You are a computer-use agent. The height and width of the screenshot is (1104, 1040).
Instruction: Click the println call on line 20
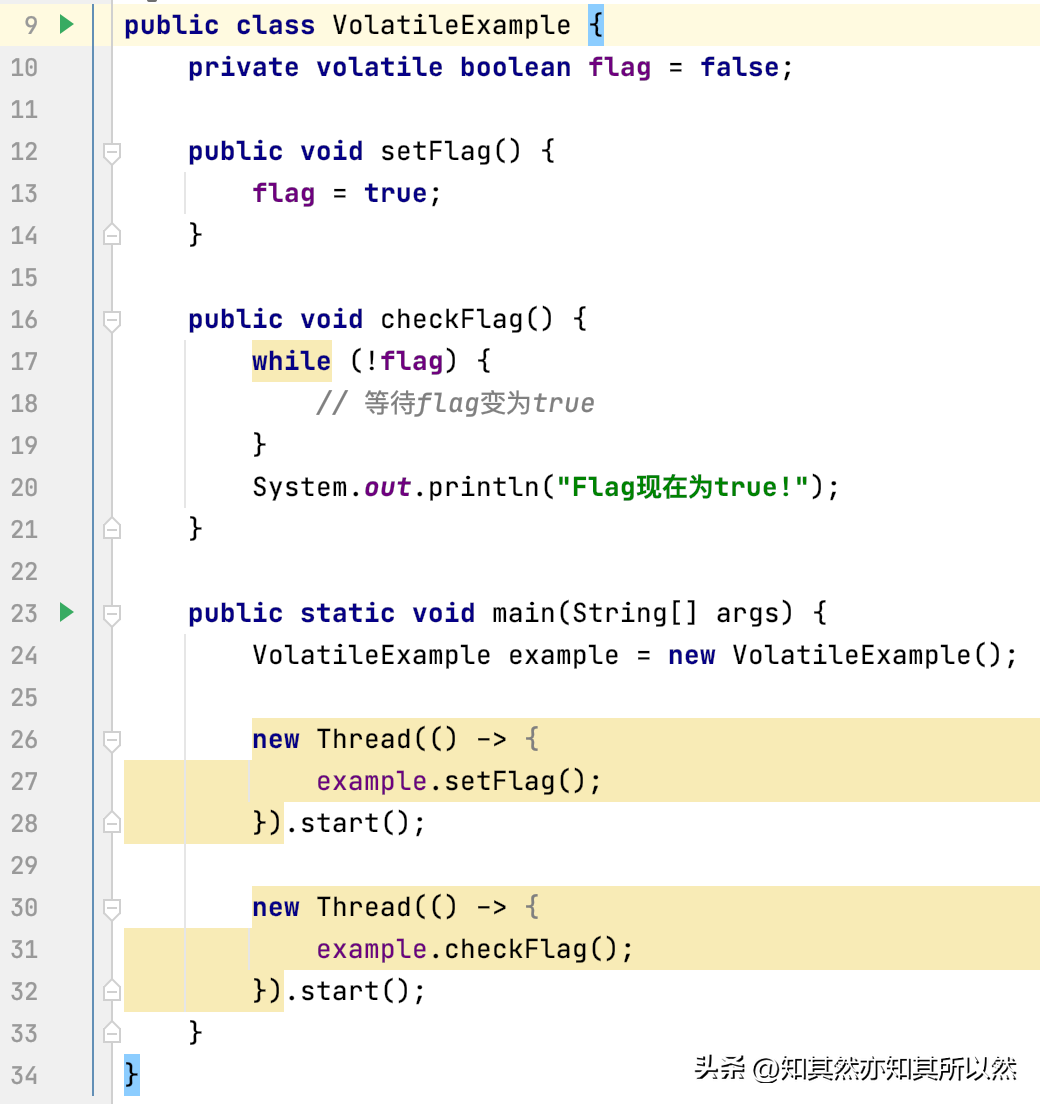click(483, 487)
